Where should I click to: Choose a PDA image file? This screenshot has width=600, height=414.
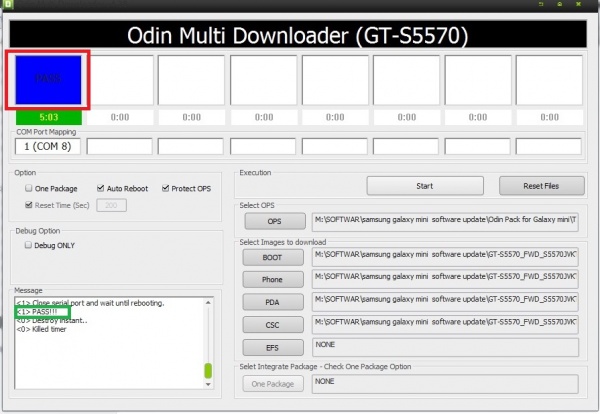273,302
